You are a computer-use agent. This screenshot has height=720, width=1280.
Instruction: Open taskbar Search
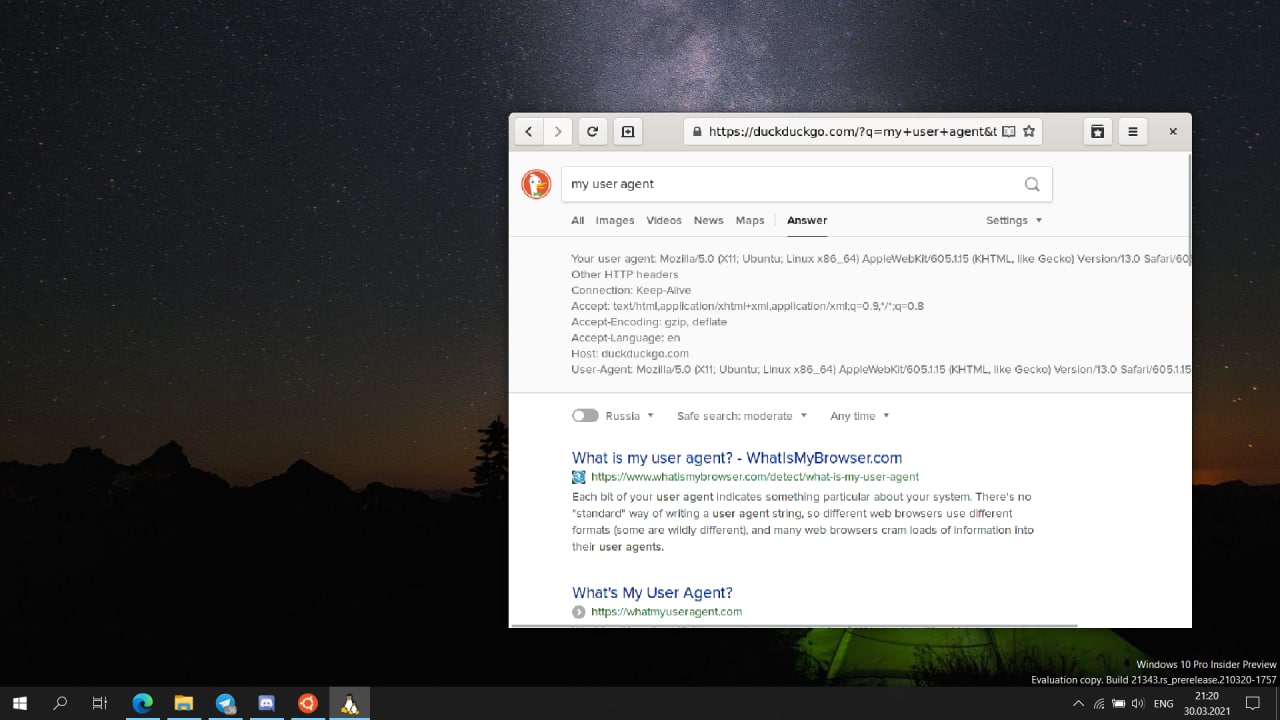pyautogui.click(x=60, y=703)
